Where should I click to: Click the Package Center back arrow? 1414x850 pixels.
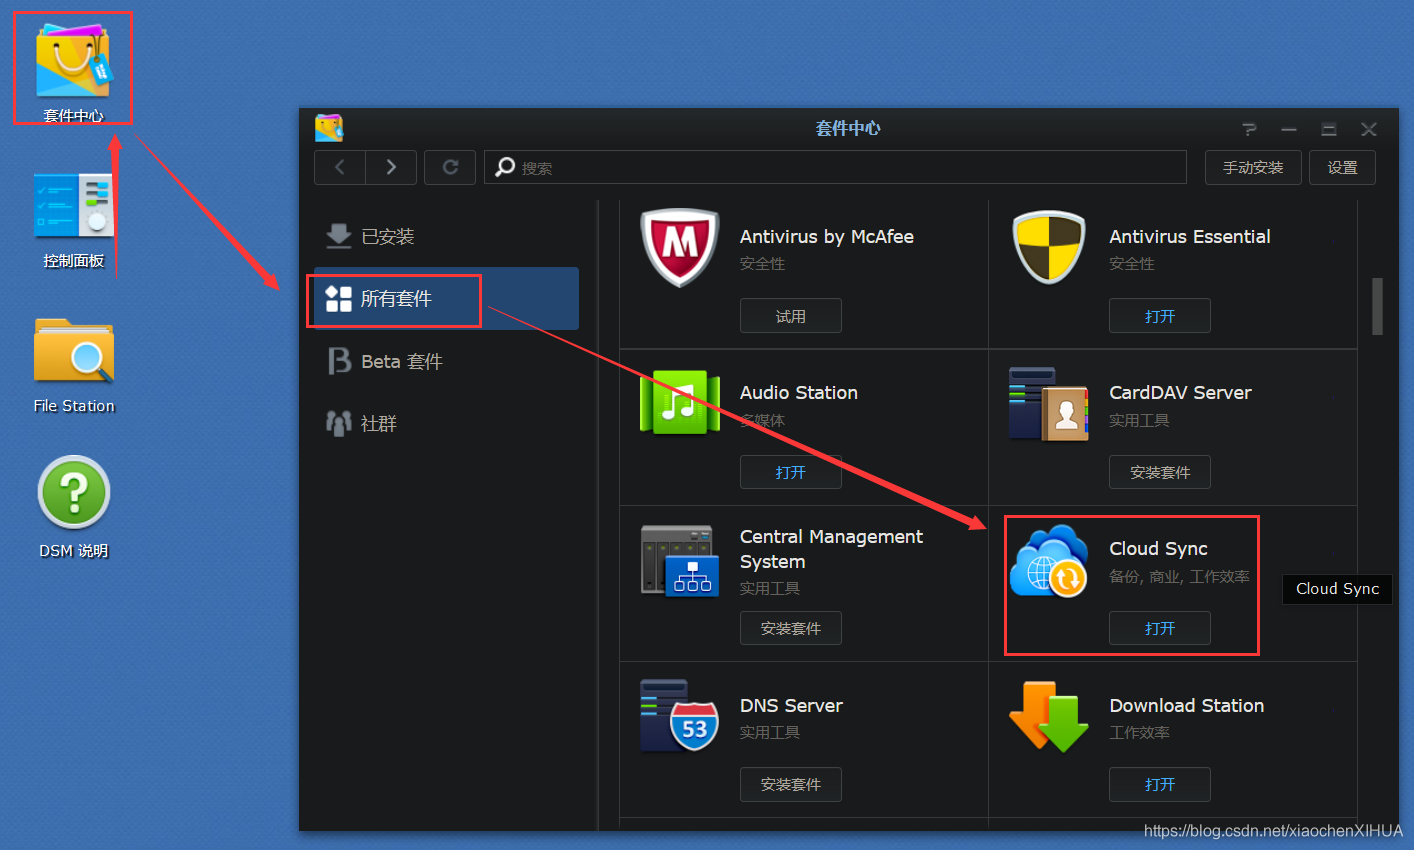[x=340, y=167]
